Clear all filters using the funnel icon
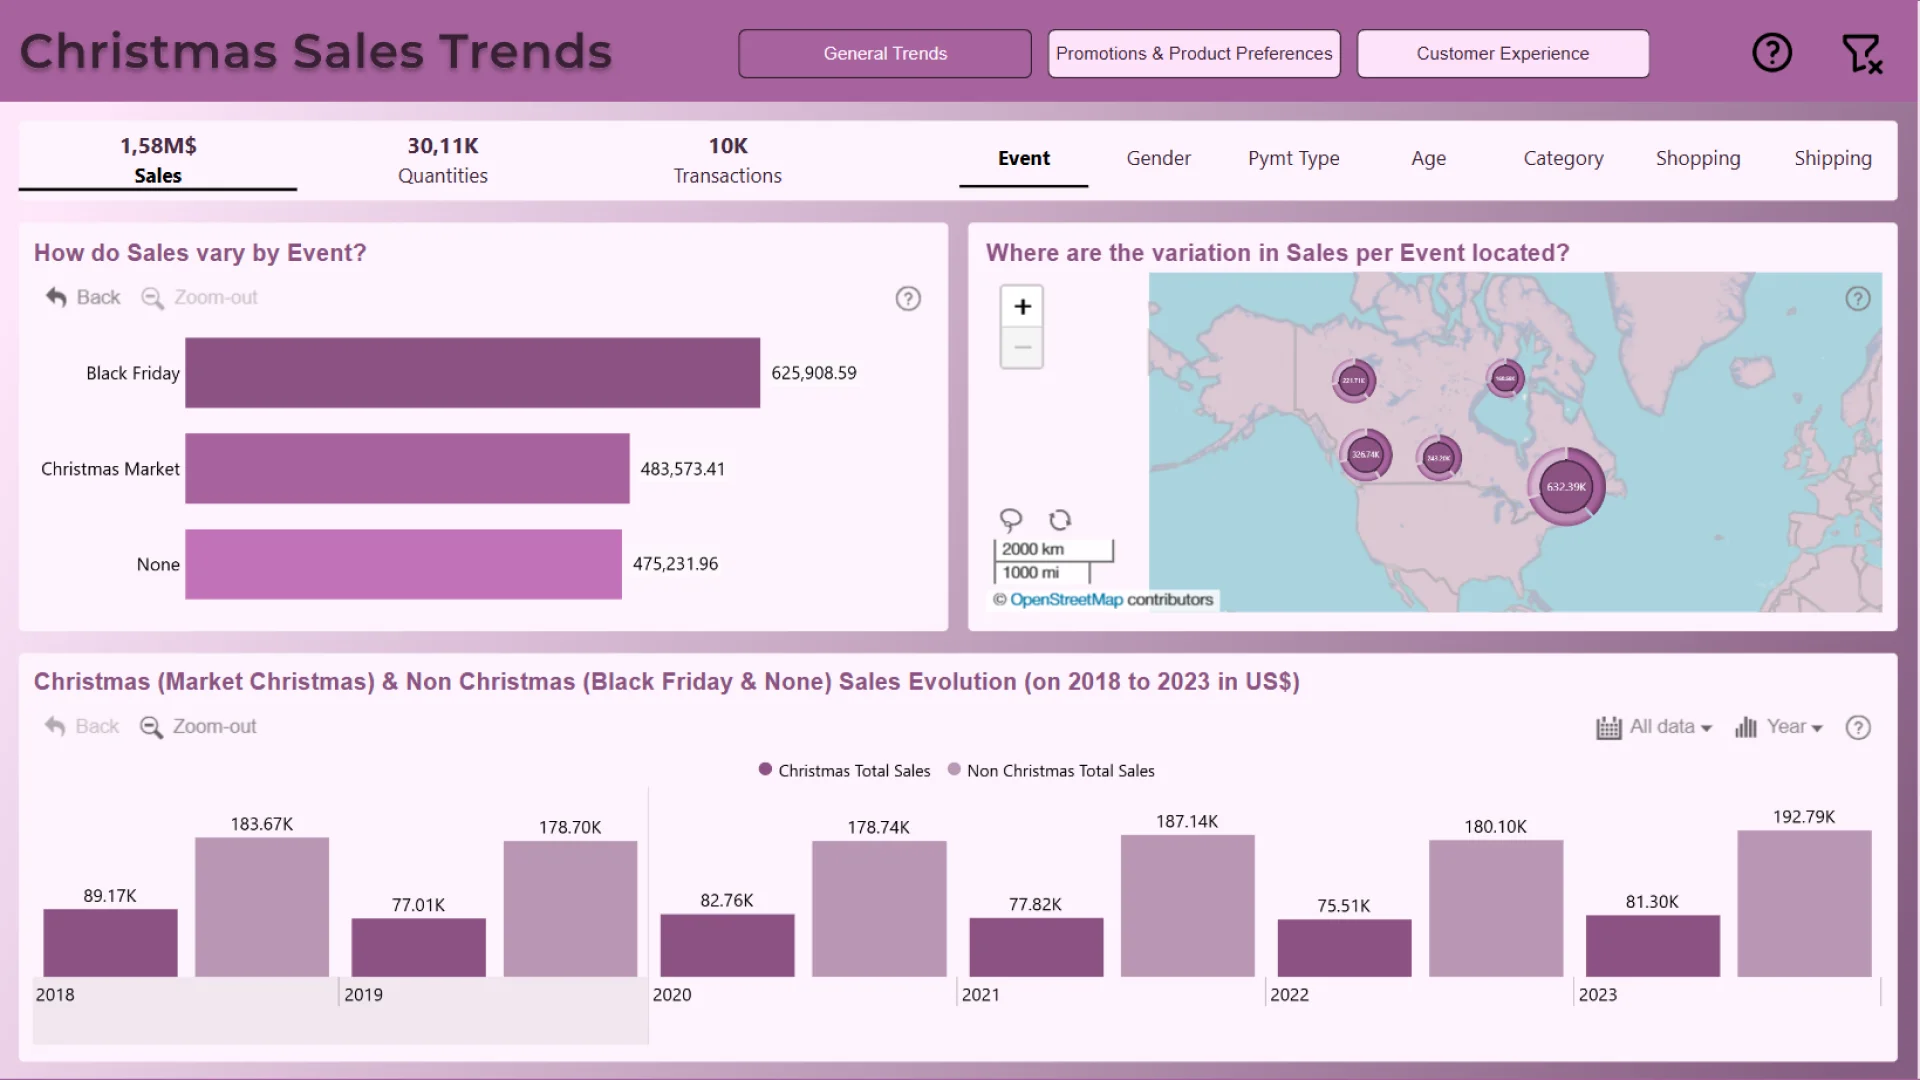 point(1862,53)
